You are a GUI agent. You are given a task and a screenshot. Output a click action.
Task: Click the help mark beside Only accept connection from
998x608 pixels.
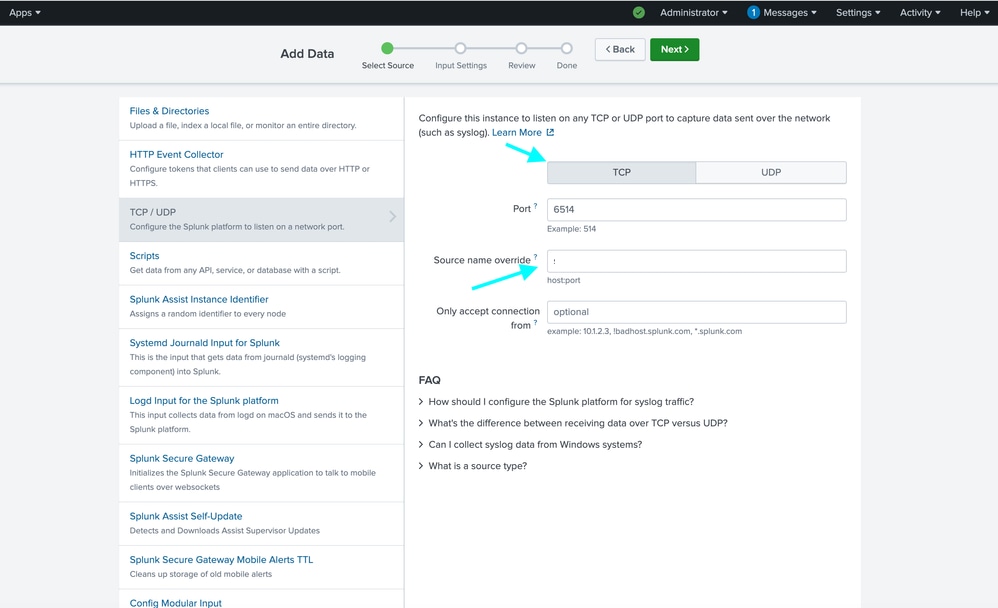535,322
